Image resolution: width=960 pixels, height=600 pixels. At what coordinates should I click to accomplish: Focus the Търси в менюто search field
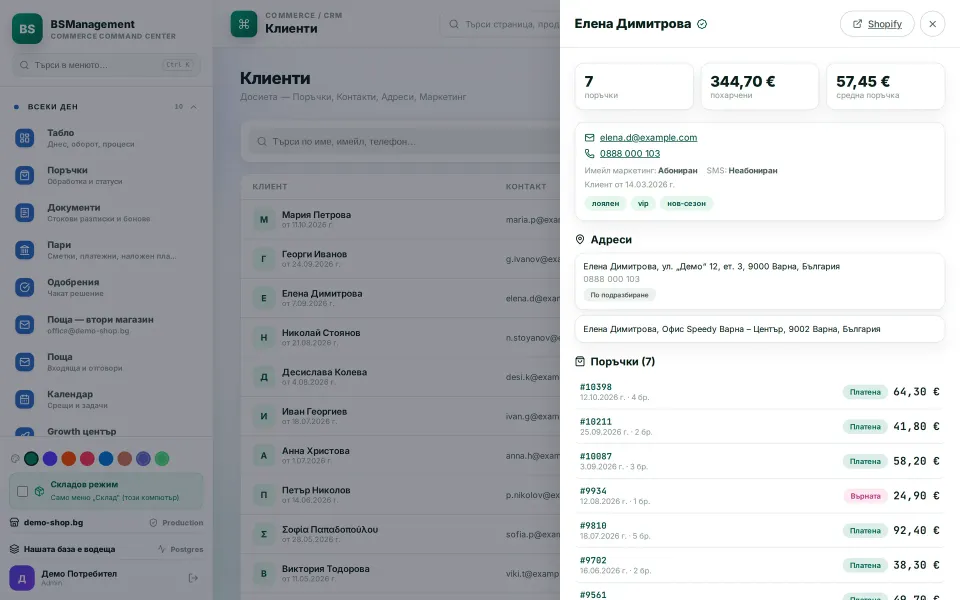106,65
